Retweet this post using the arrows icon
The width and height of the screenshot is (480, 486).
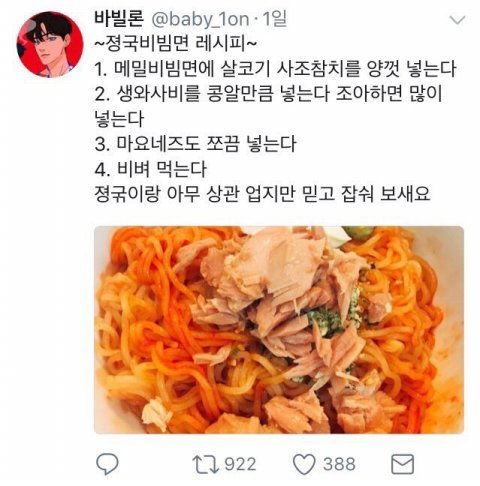[x=205, y=464]
